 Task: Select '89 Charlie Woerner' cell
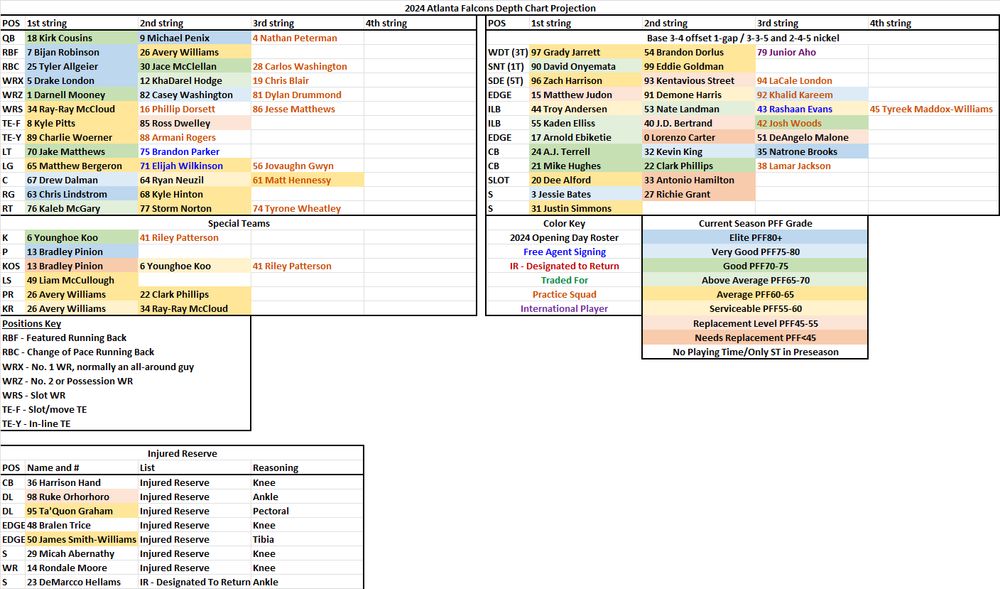pos(82,138)
